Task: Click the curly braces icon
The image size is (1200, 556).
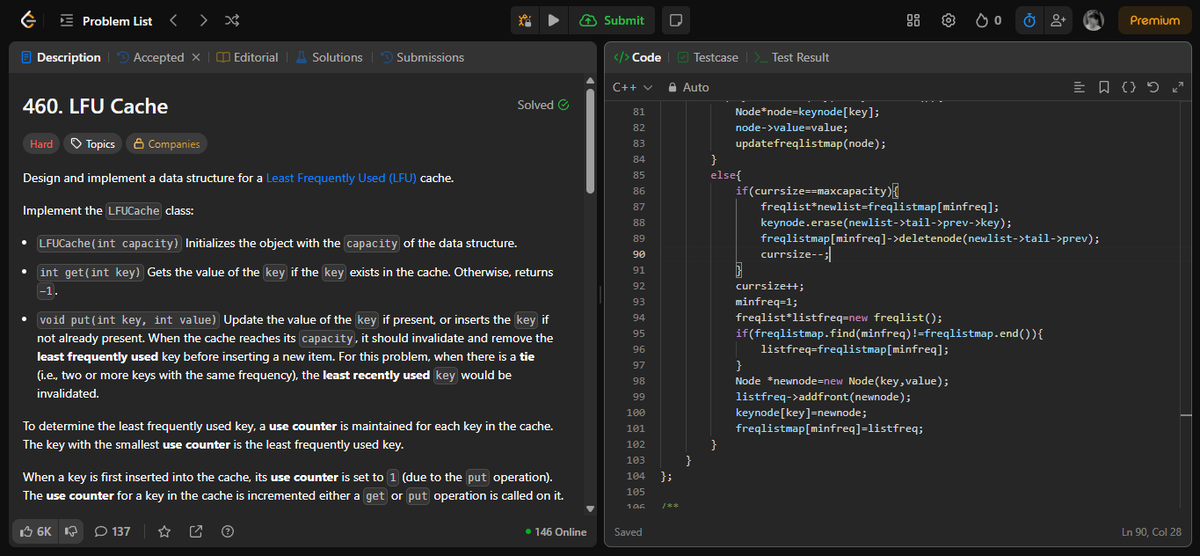Action: (x=1128, y=88)
